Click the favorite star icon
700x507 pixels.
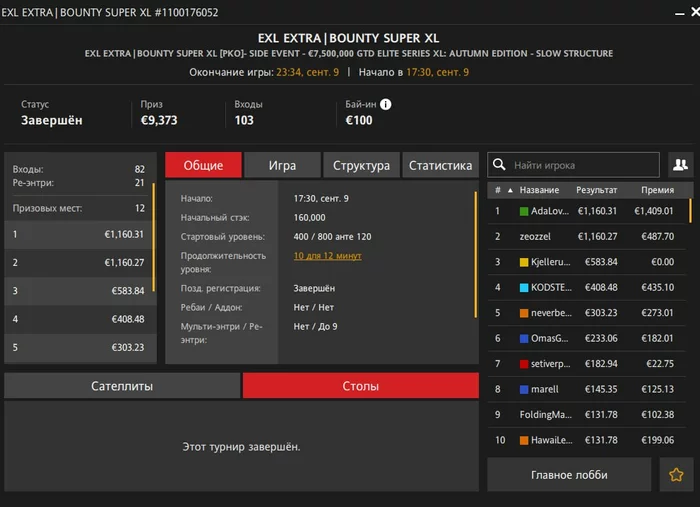tap(676, 474)
